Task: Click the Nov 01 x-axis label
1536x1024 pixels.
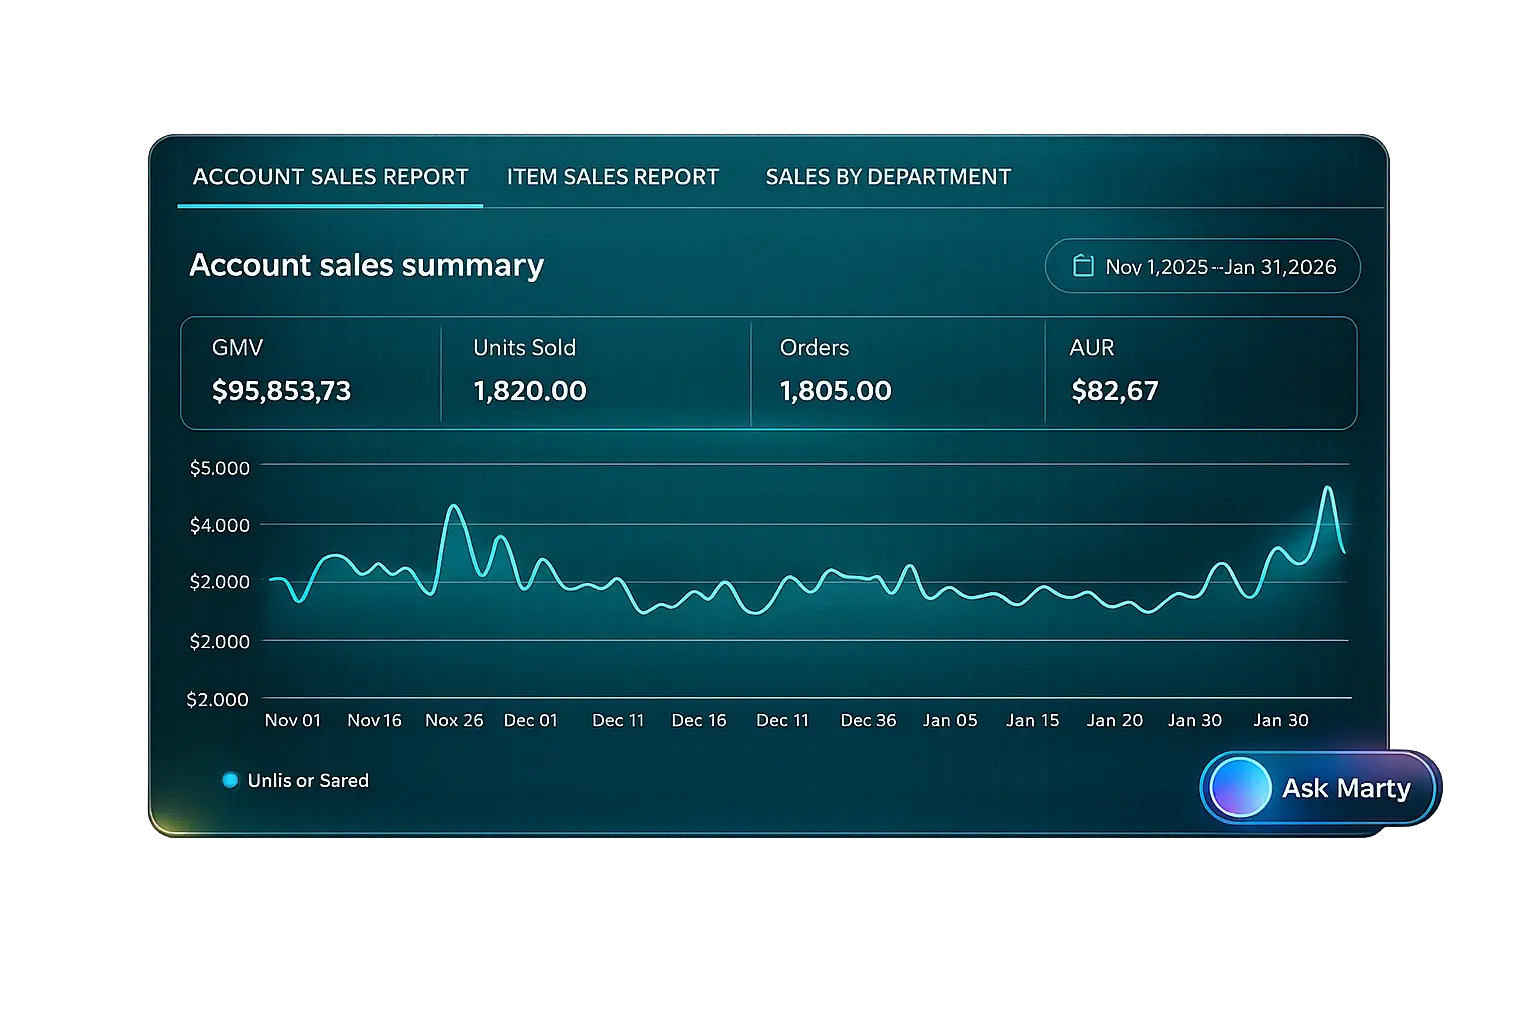Action: [292, 720]
